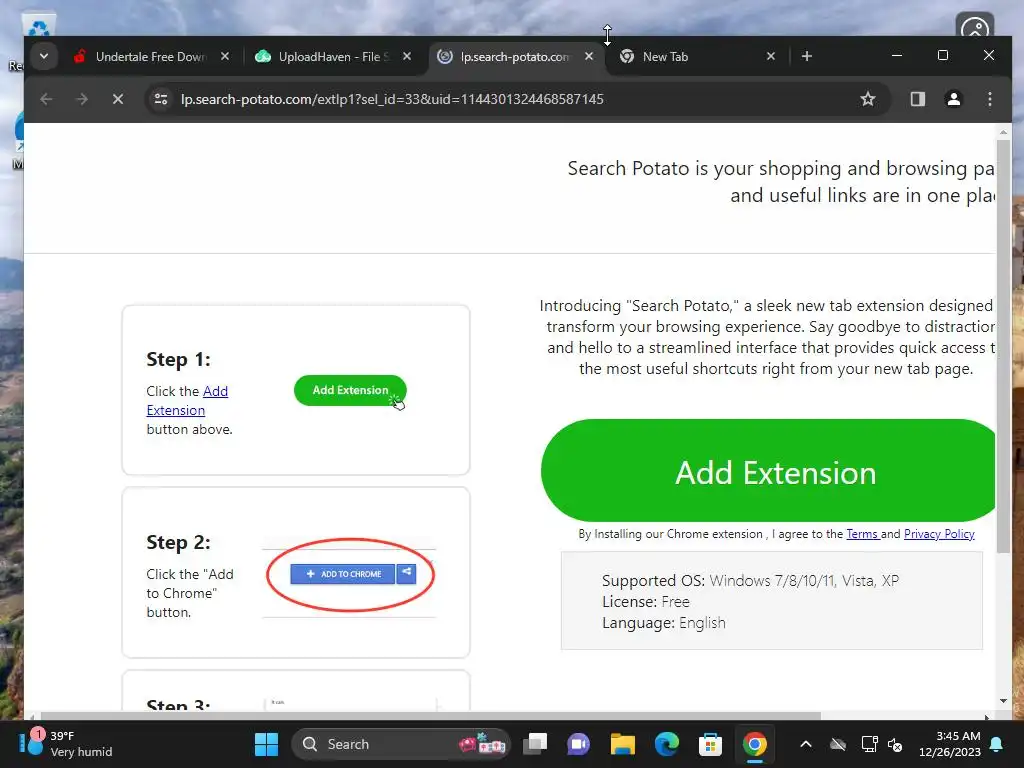
Task: Click the browser forward arrow
Action: (82, 99)
